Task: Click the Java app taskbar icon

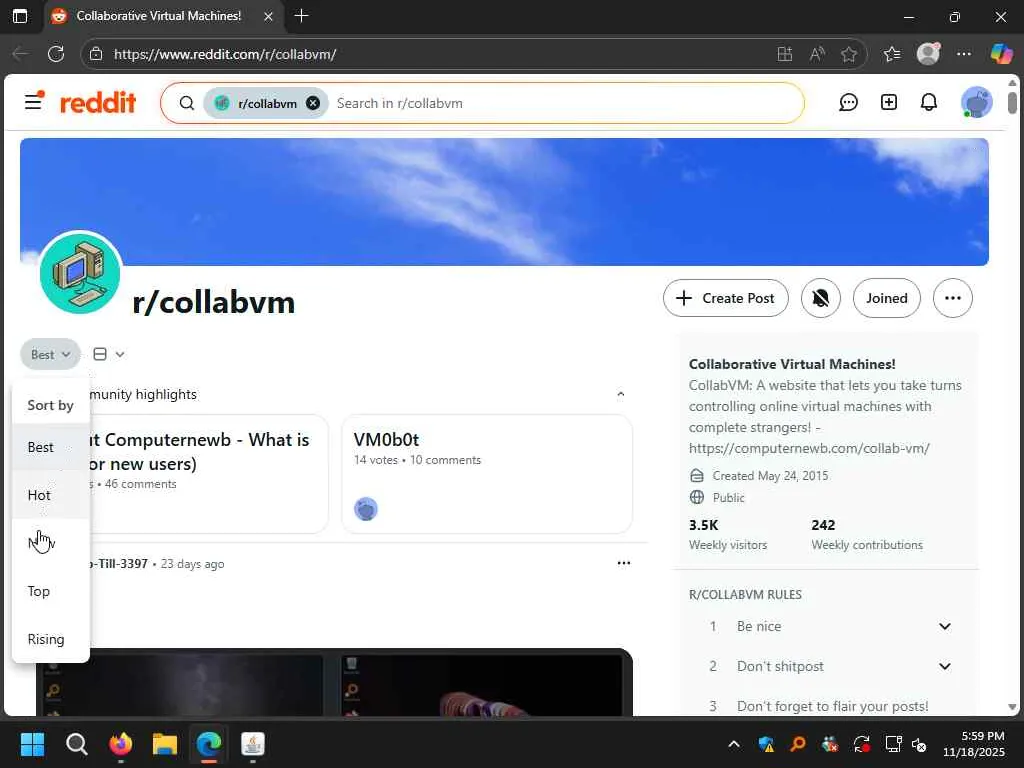Action: coord(253,744)
